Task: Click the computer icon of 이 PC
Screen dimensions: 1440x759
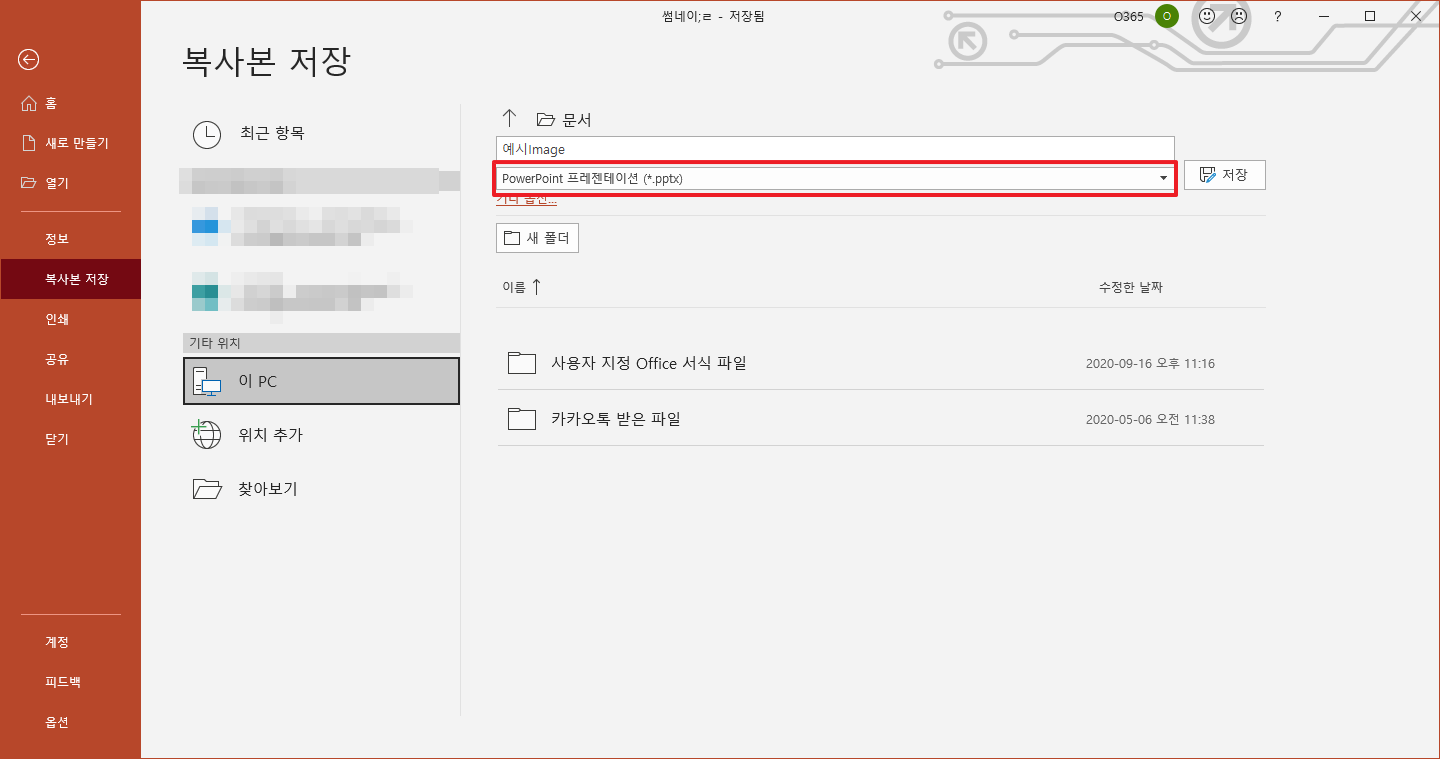Action: 207,382
